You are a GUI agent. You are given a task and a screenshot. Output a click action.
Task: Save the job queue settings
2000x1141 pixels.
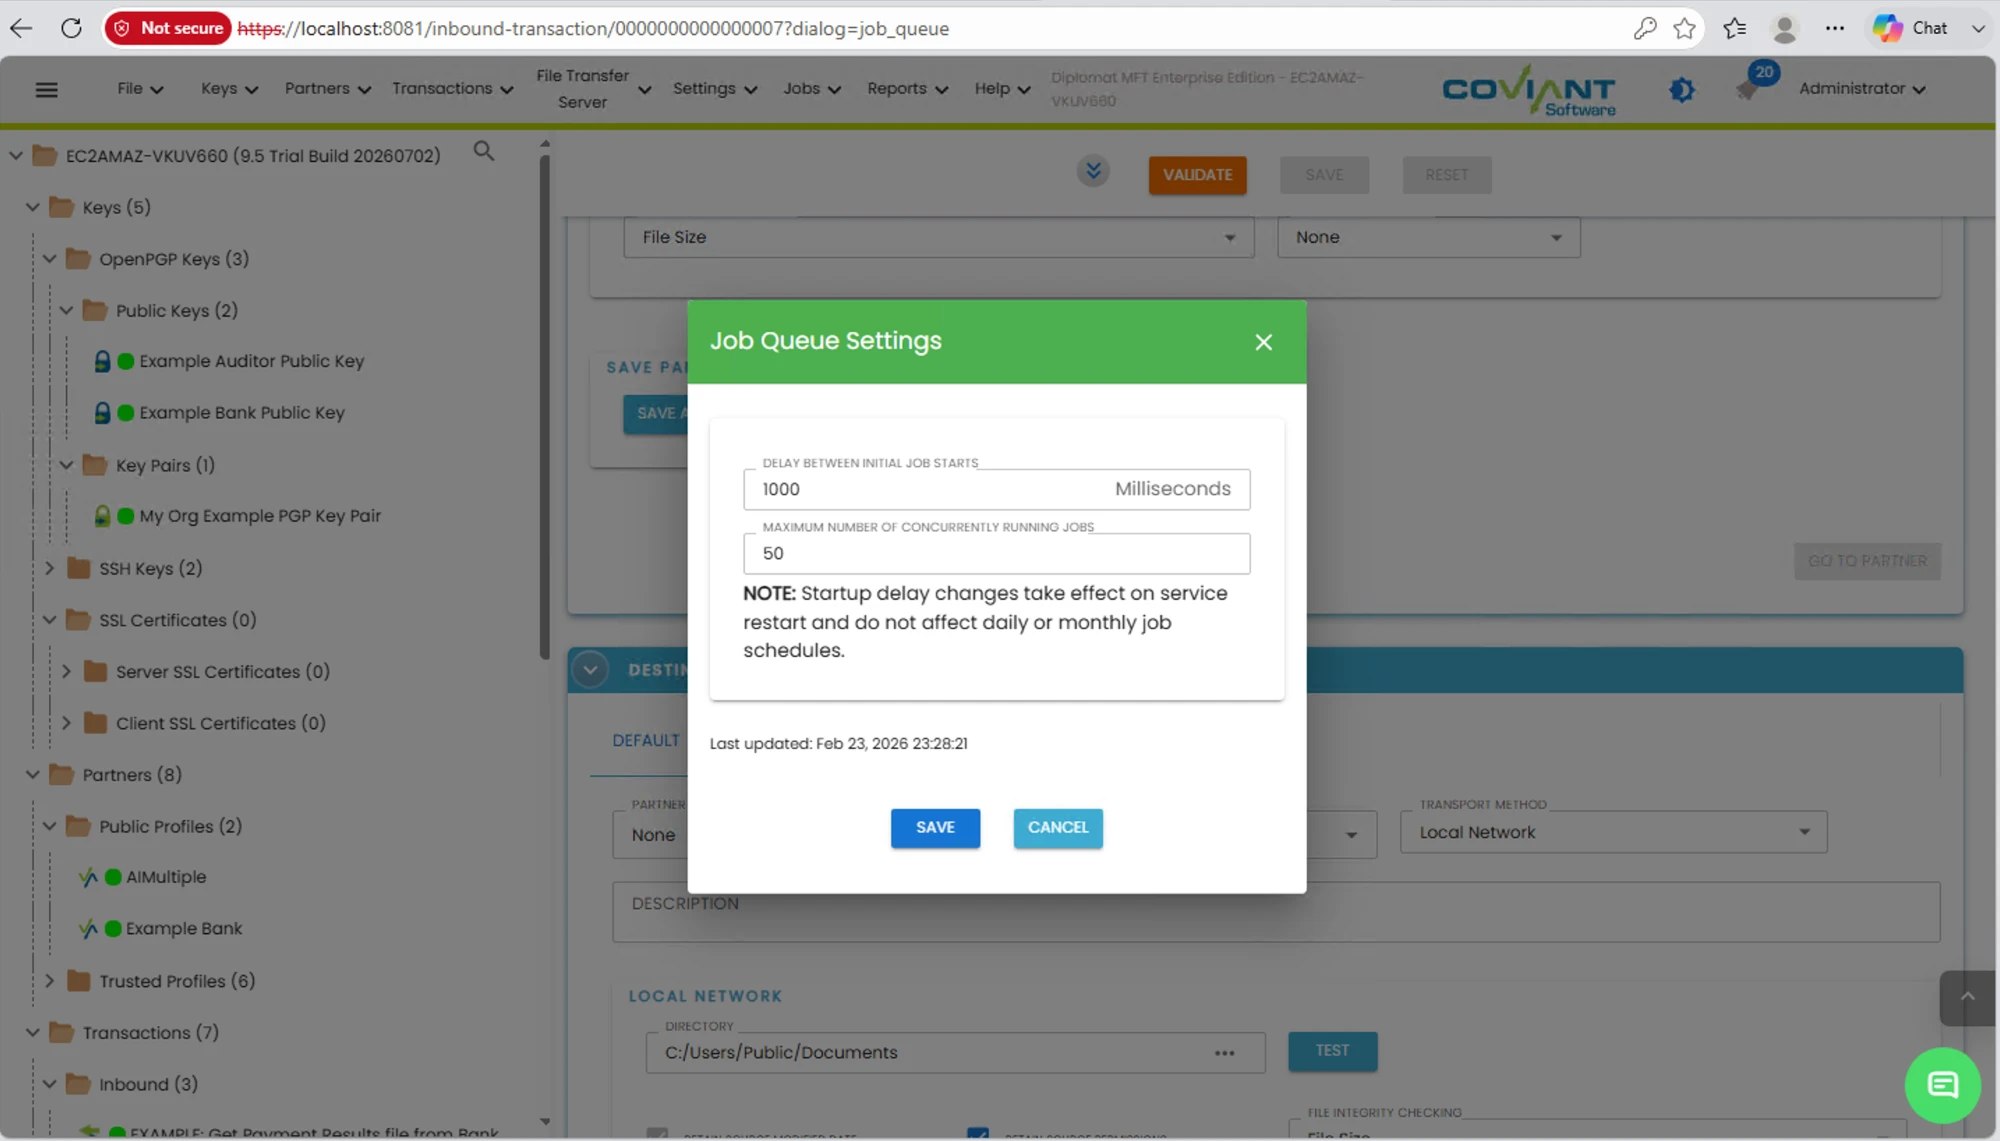[935, 828]
